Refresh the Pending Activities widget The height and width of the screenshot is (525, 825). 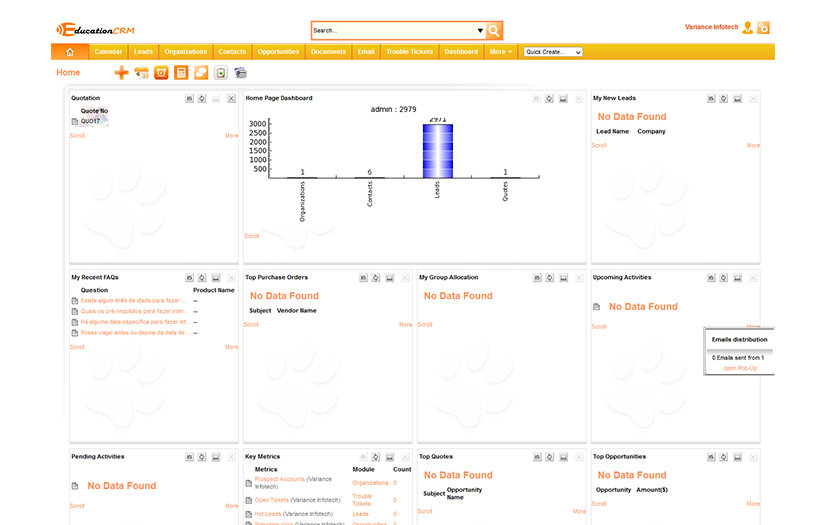pyautogui.click(x=202, y=457)
